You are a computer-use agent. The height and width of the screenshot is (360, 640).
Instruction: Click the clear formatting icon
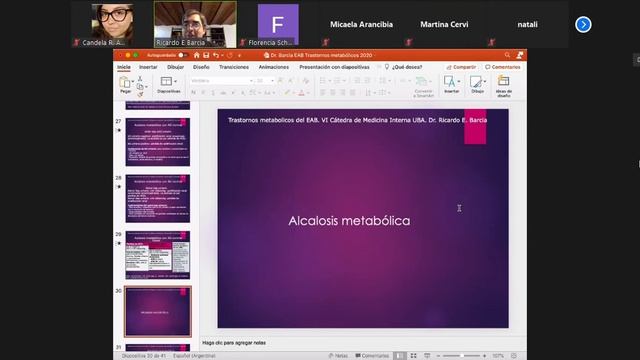(305, 81)
